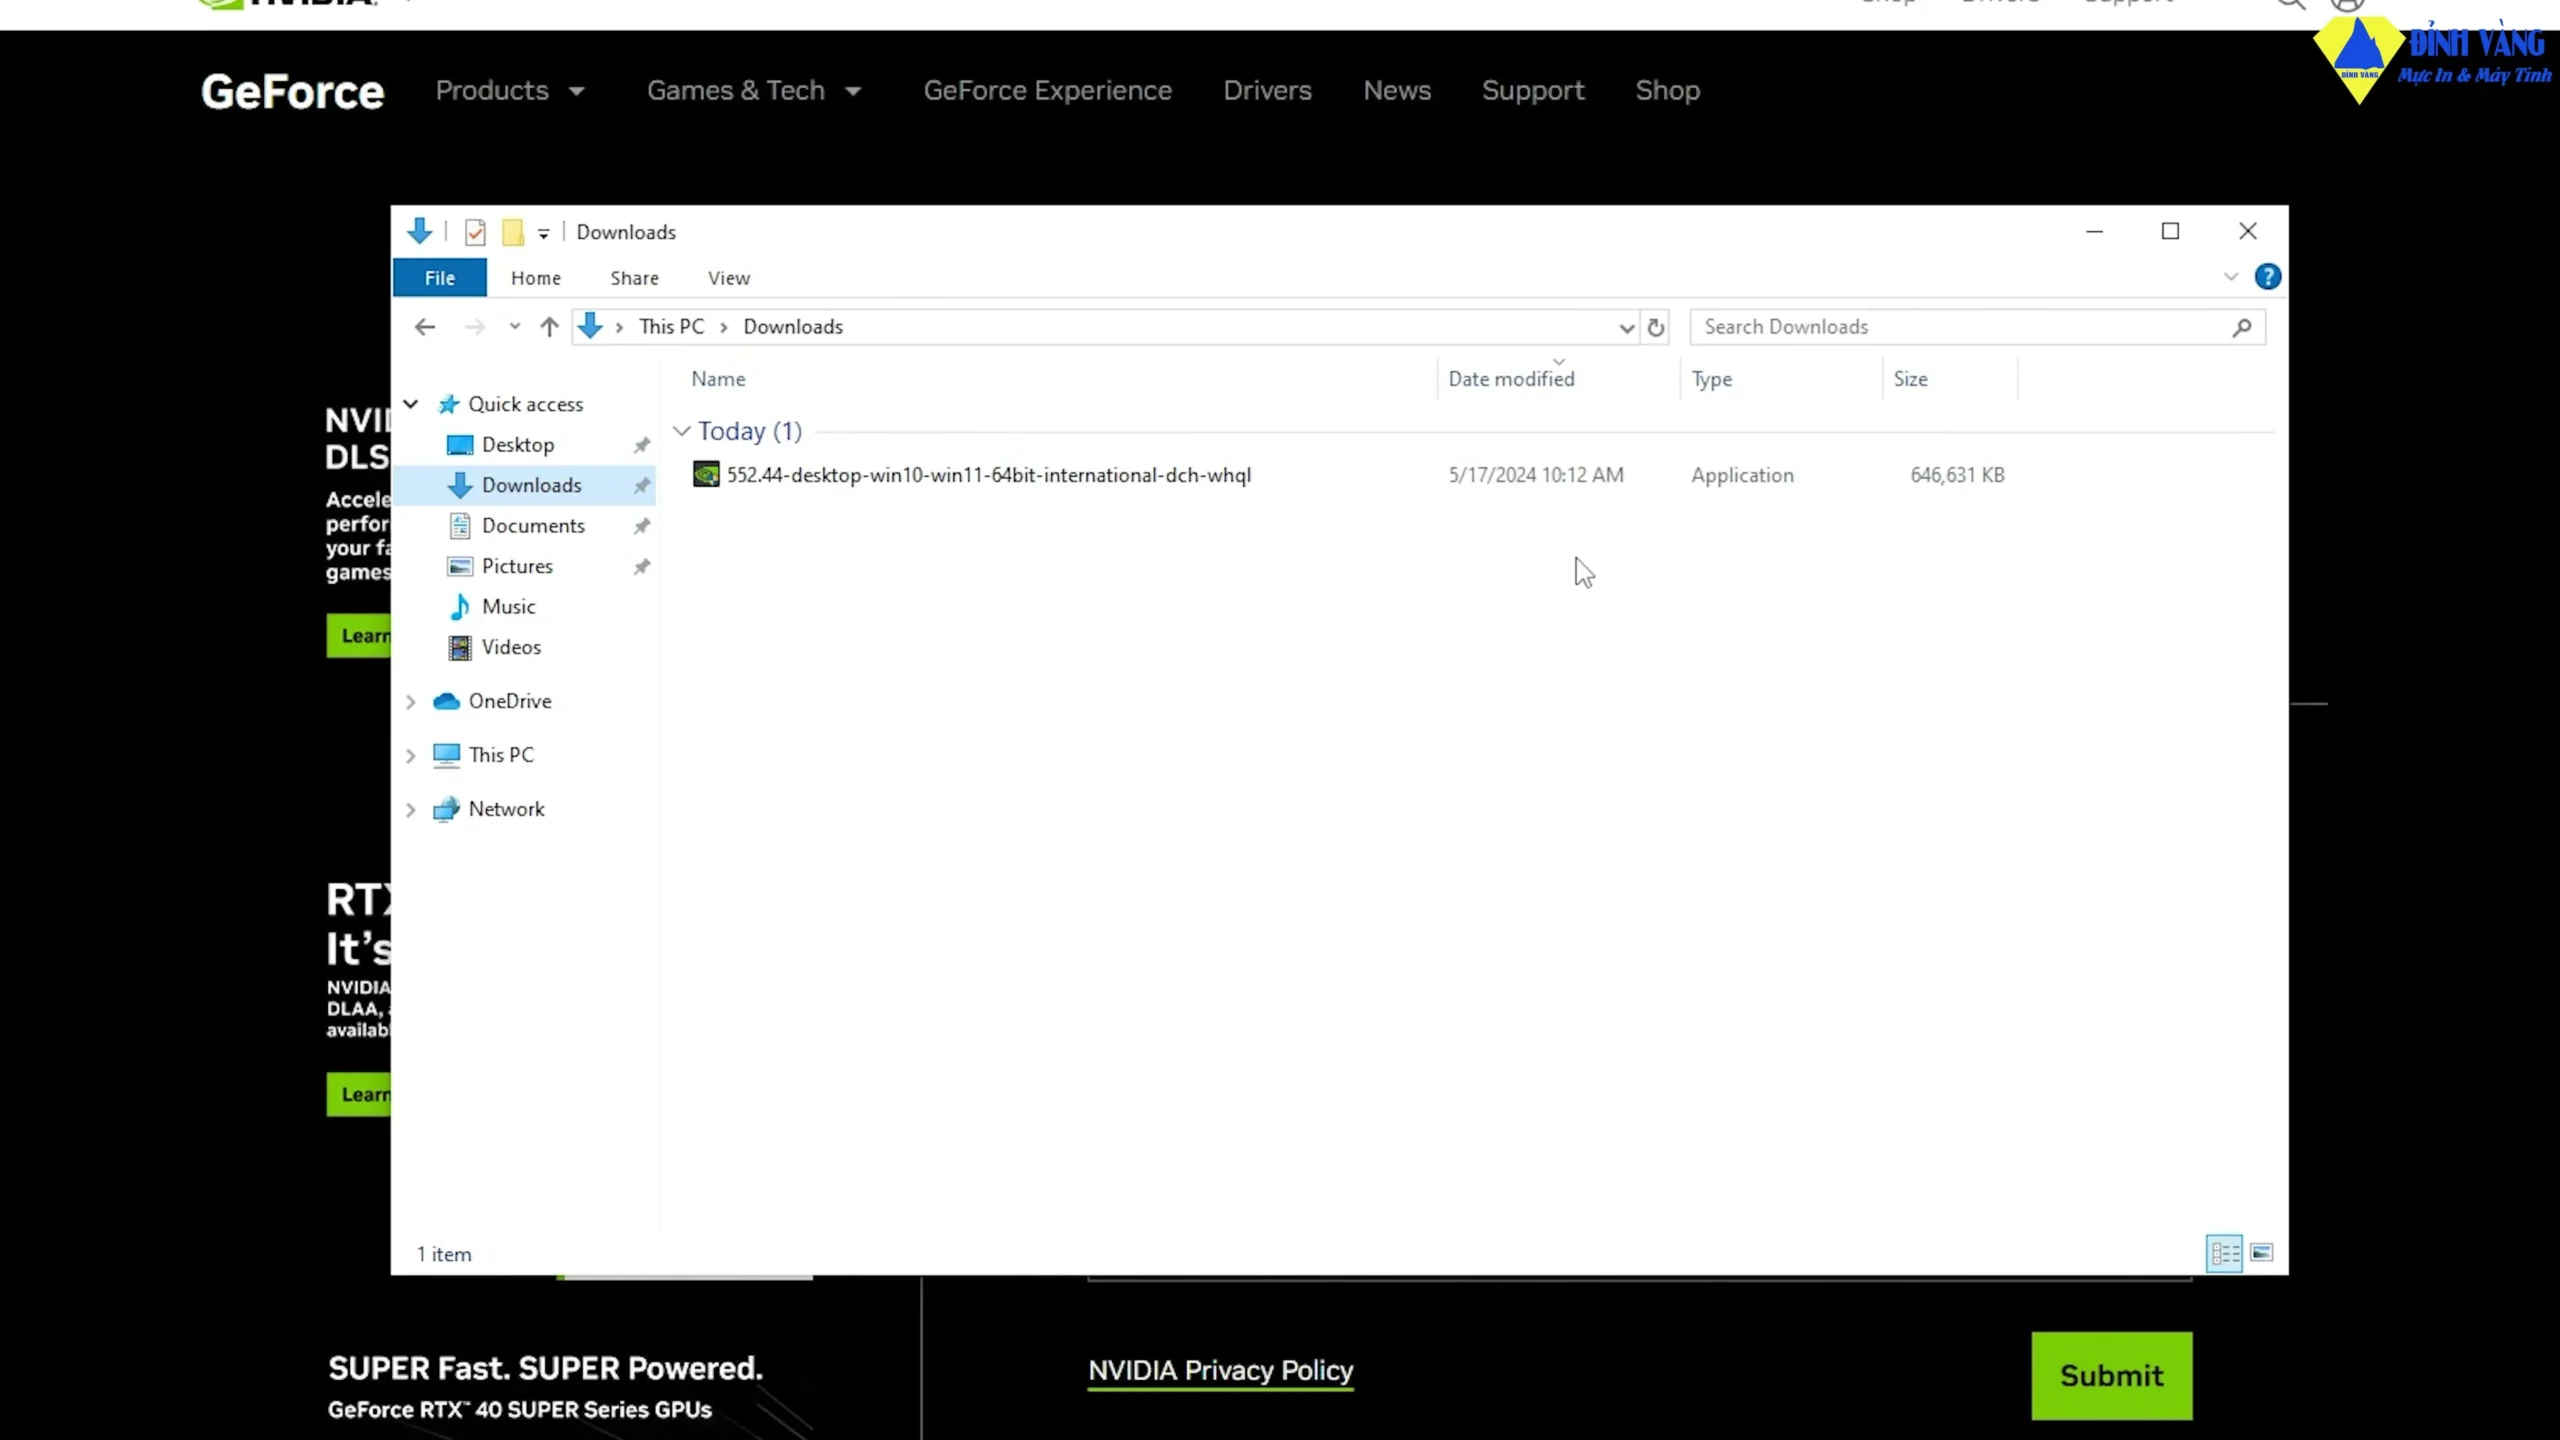Click the pin icon beside Documents

[x=642, y=526]
